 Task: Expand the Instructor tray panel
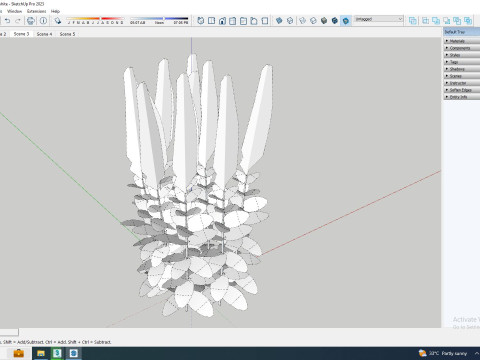462,83
